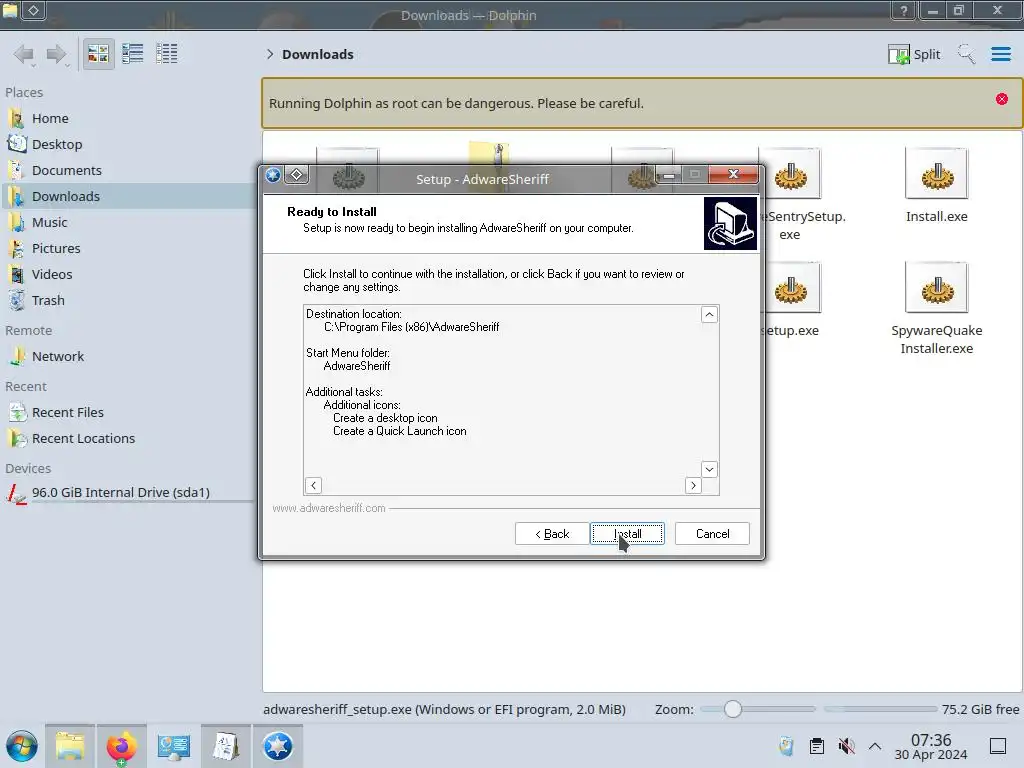Go back in Dolphin navigation
Viewport: 1024px width, 768px height.
[x=24, y=54]
